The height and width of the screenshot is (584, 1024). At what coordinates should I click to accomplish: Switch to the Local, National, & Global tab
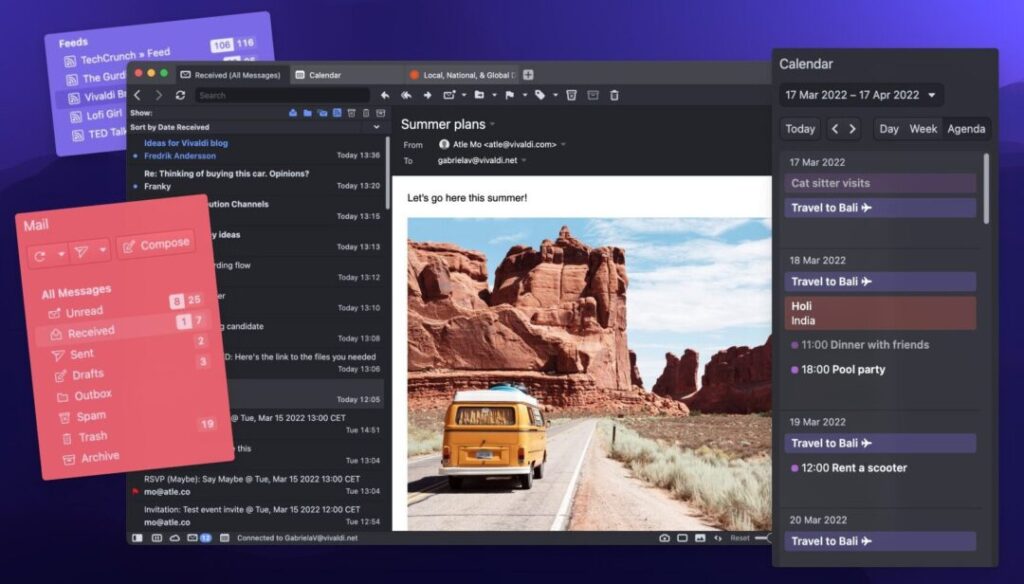(462, 75)
